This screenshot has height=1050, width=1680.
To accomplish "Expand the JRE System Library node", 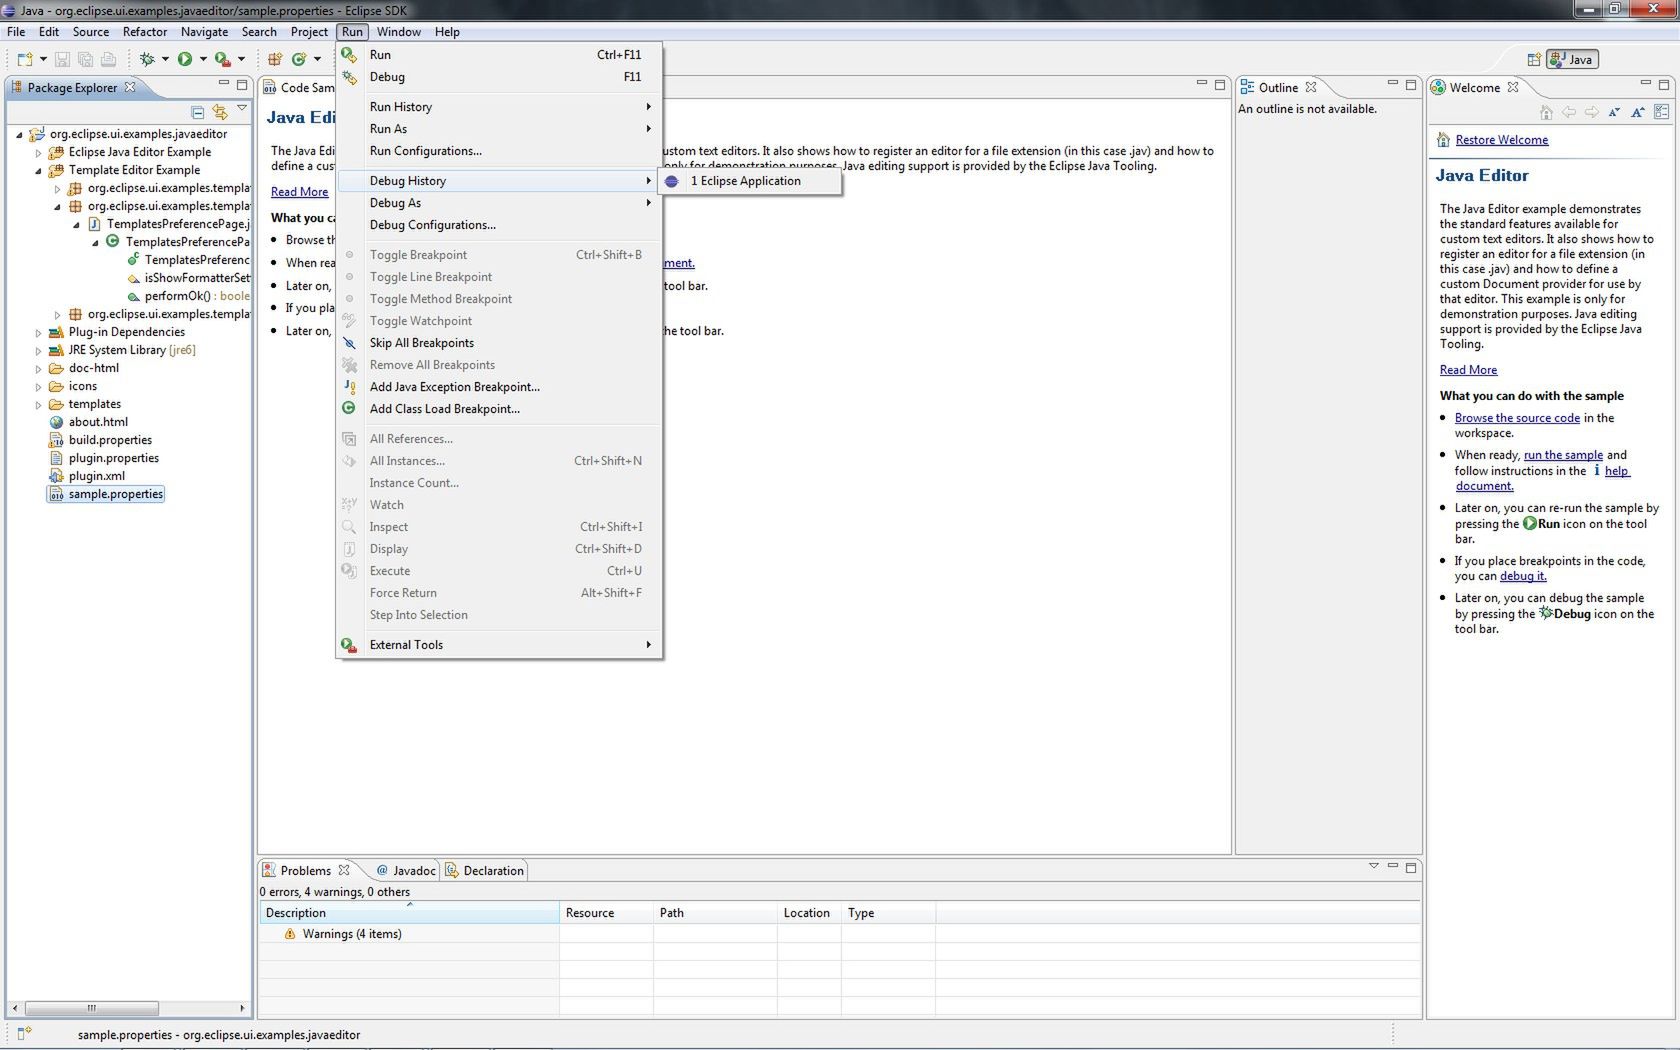I will pos(38,350).
